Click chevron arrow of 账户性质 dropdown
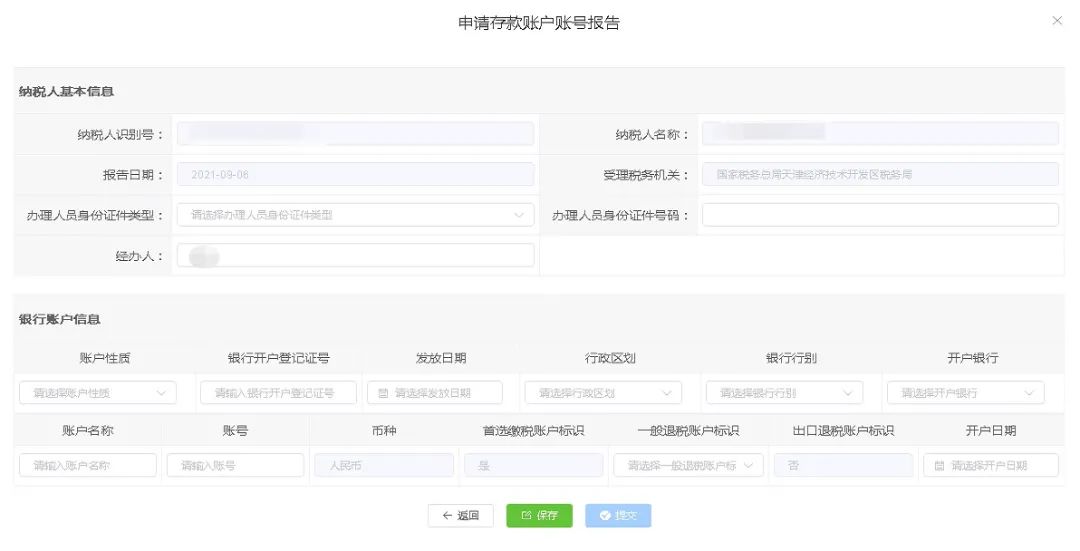1080x551 pixels. coord(161,393)
